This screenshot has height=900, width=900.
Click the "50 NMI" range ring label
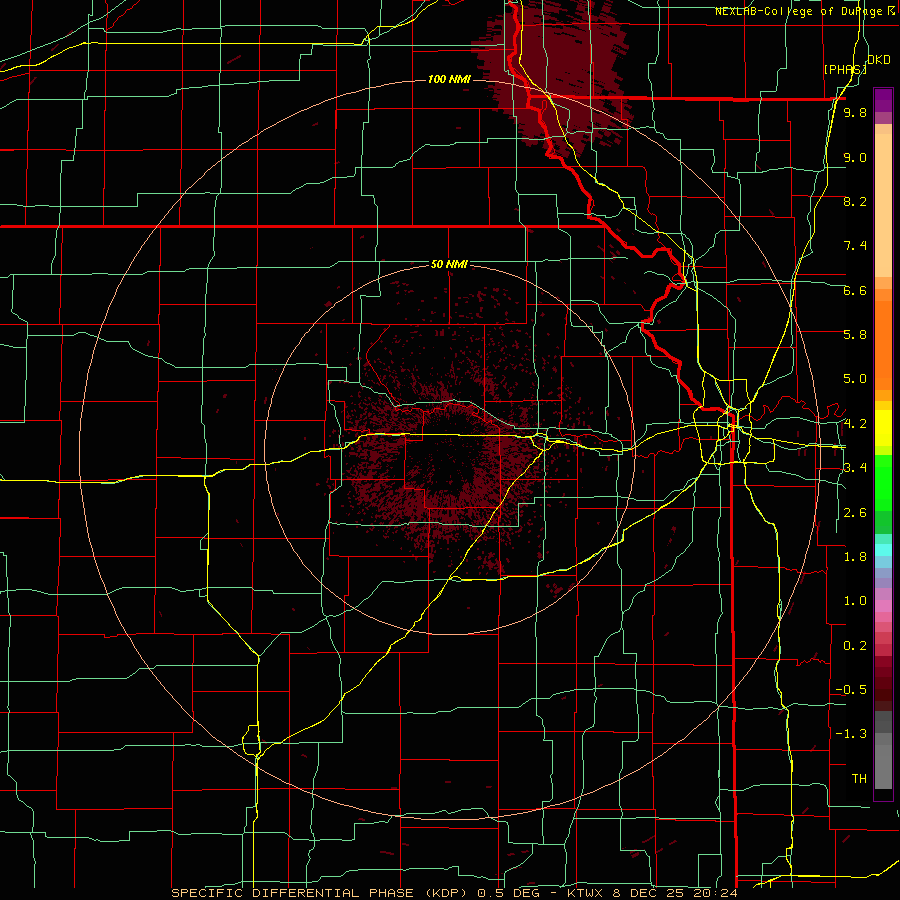(449, 264)
